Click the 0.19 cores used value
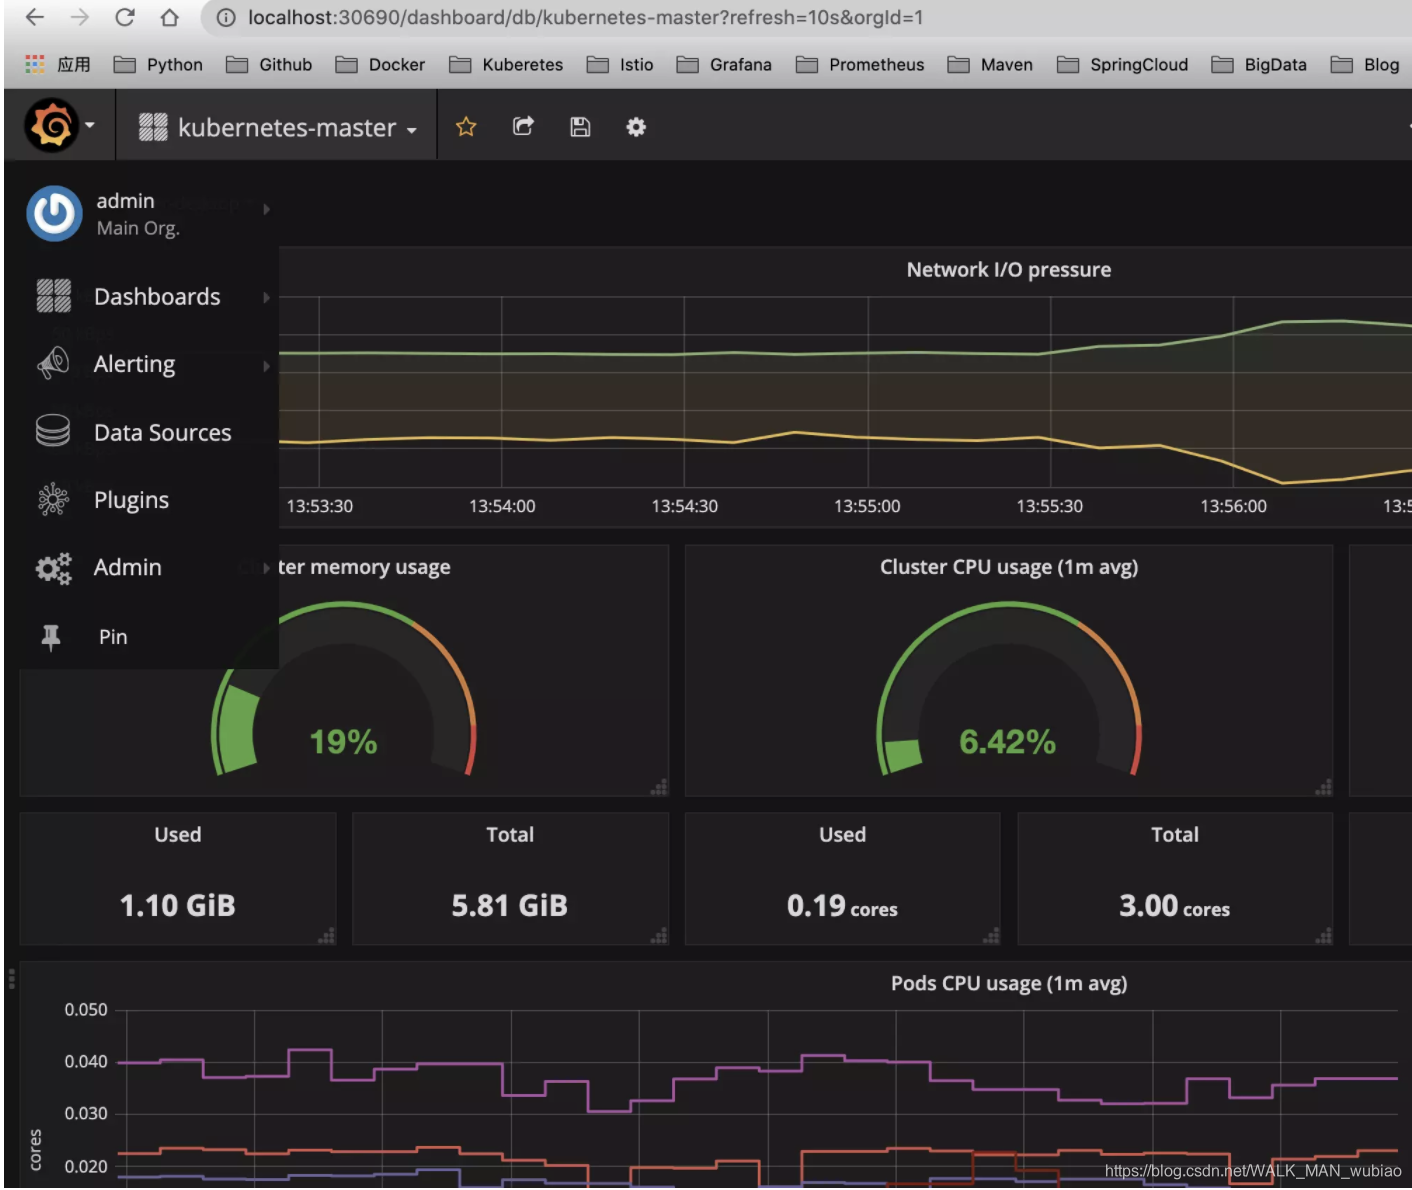The width and height of the screenshot is (1412, 1190). 842,906
